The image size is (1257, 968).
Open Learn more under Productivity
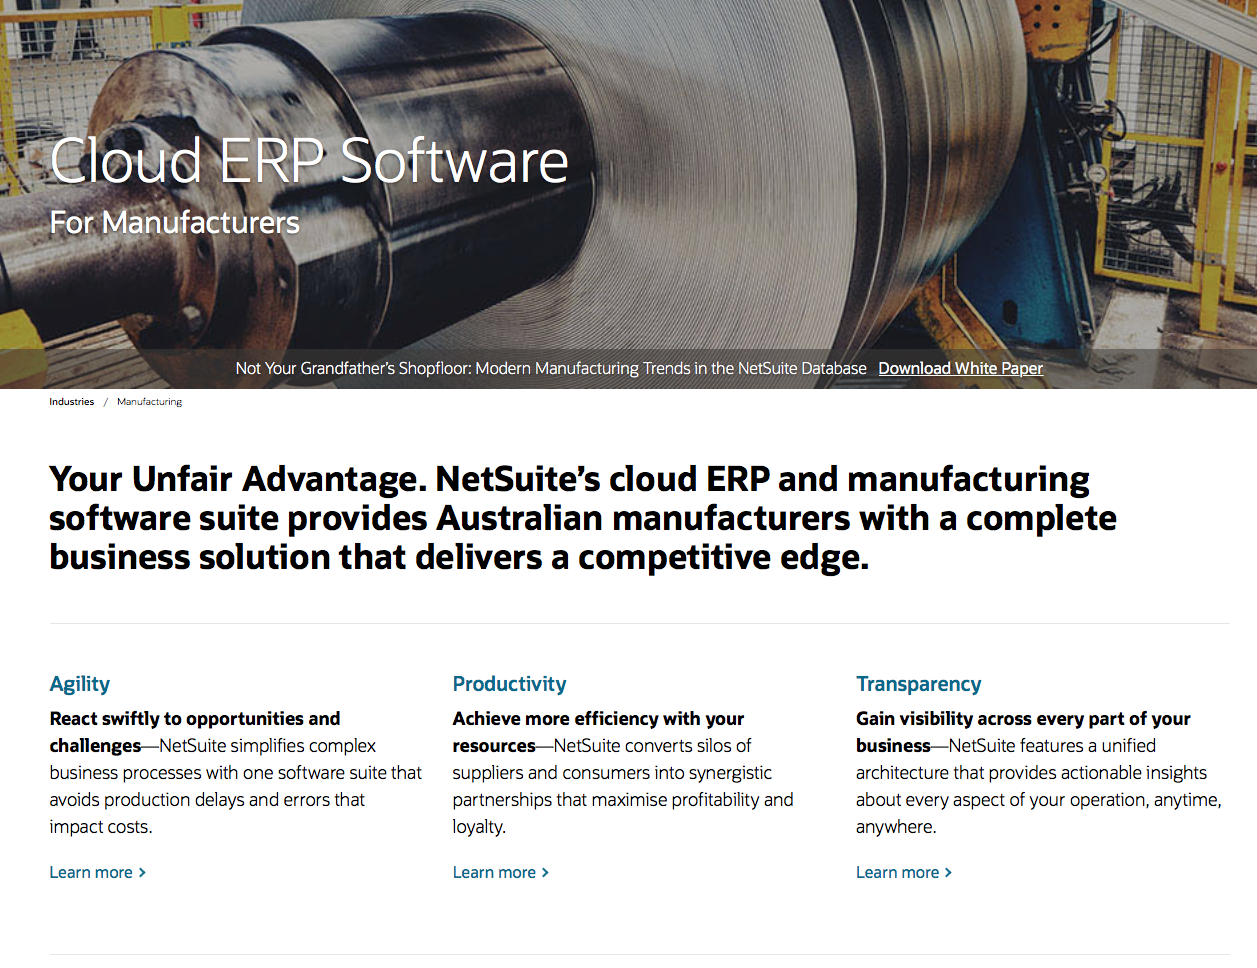point(494,872)
